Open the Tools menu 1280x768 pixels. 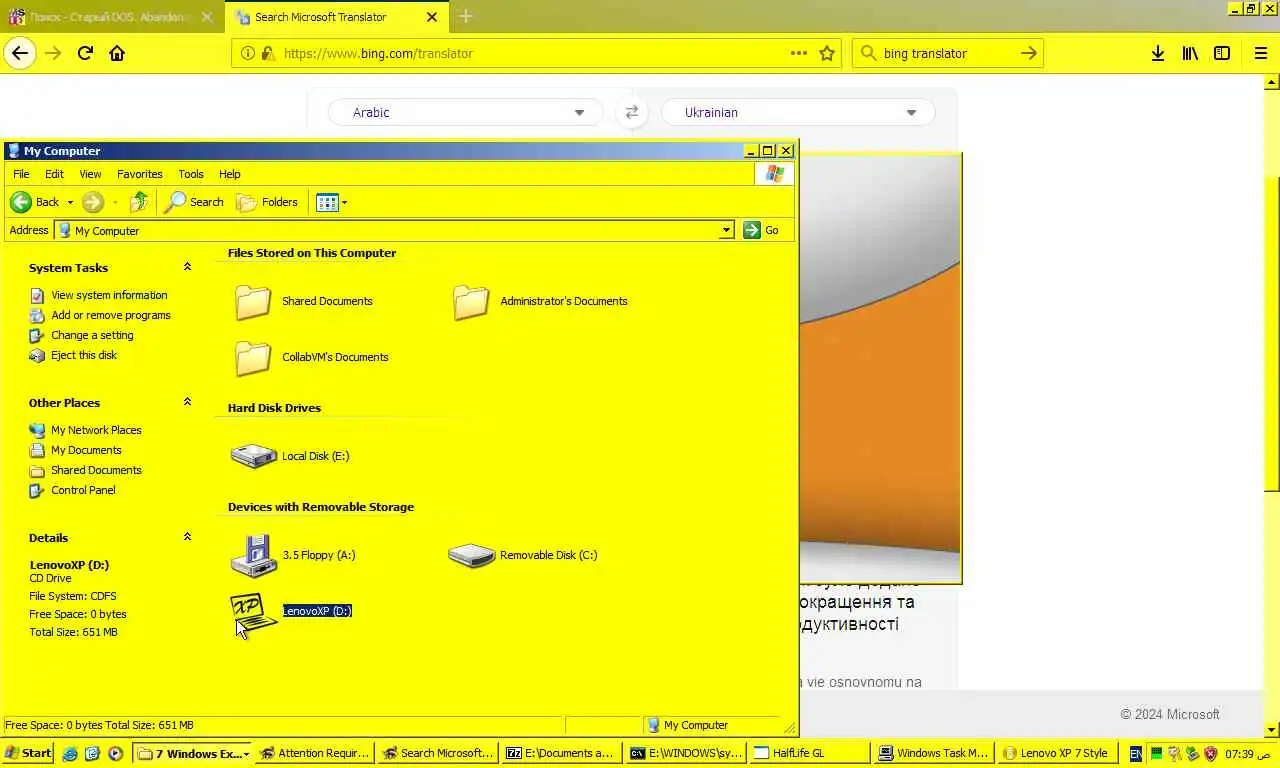190,174
